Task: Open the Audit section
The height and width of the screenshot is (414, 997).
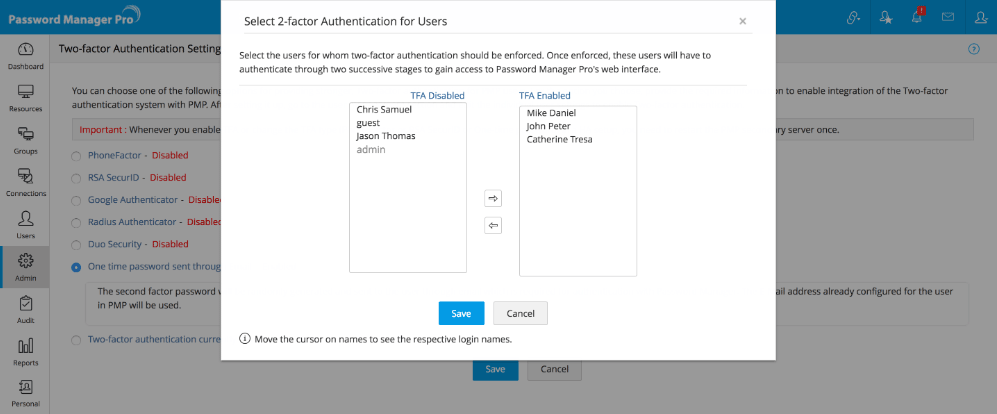Action: (x=25, y=309)
